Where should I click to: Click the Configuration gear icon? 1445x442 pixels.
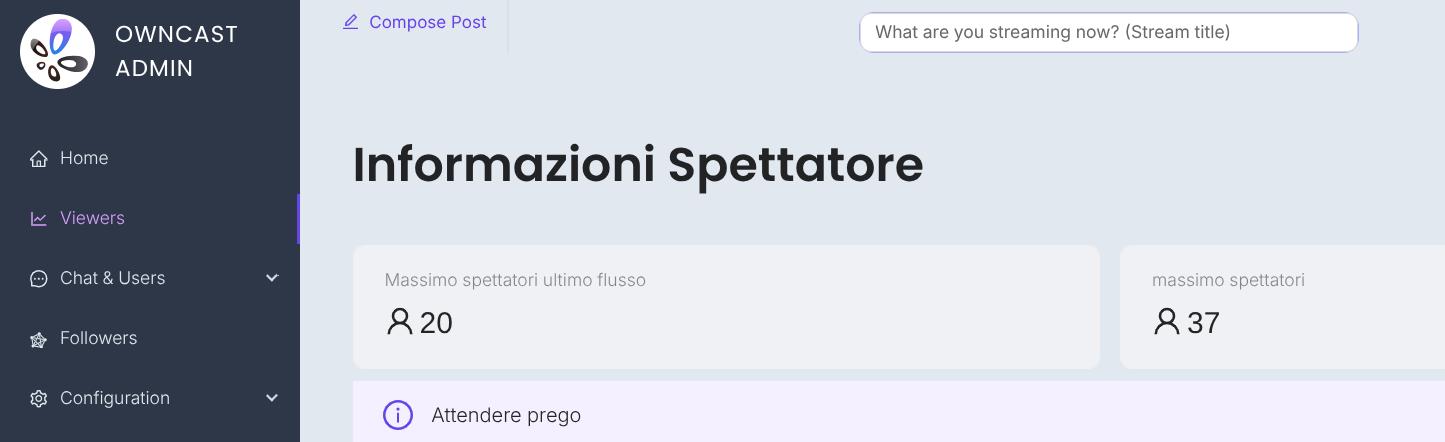39,399
